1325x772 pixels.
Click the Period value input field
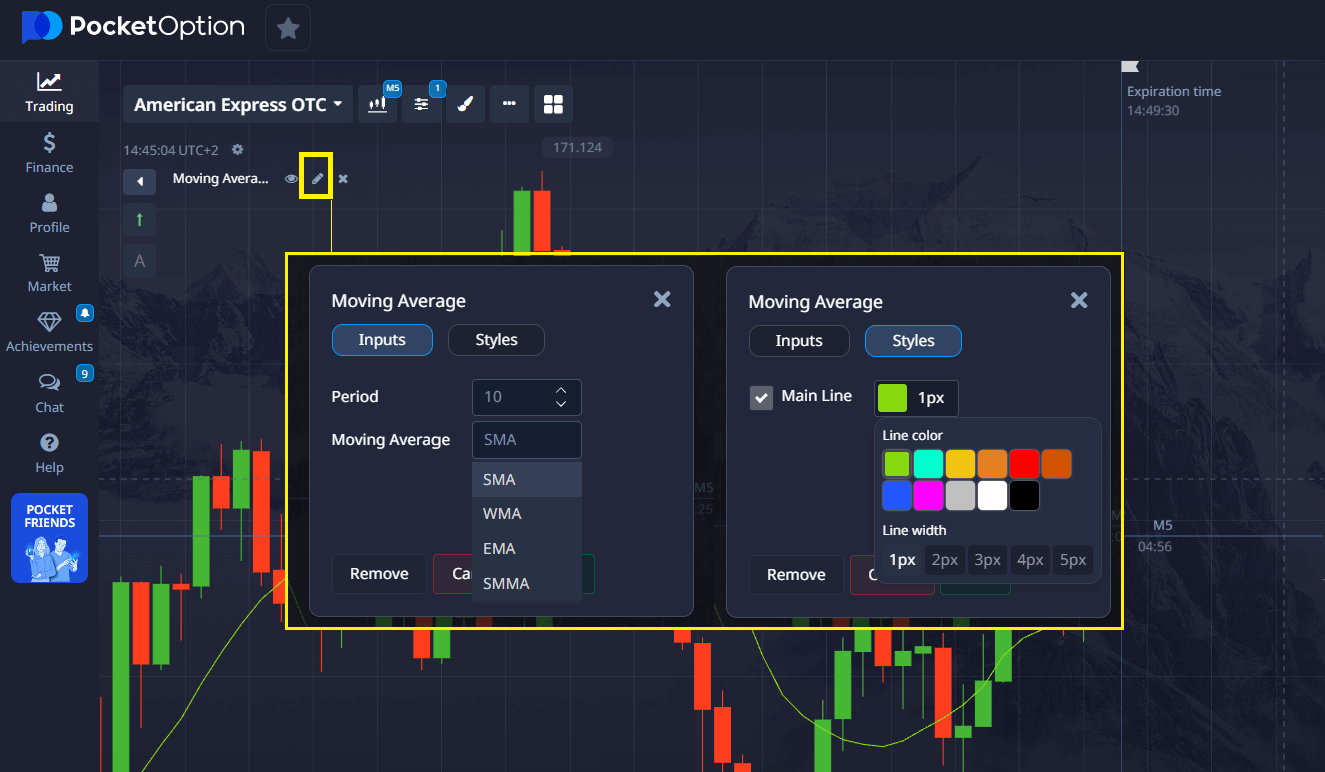click(512, 397)
